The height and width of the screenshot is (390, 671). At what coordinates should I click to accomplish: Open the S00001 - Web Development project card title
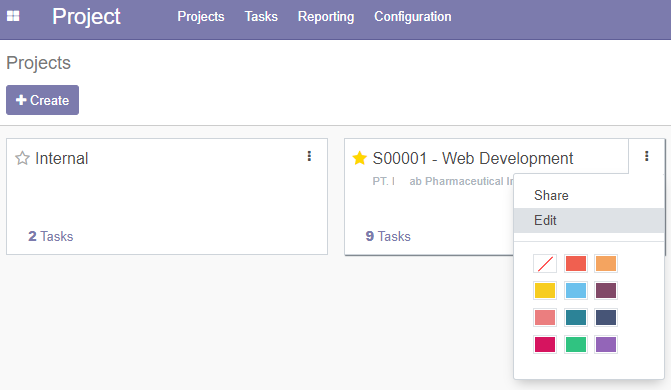[472, 158]
